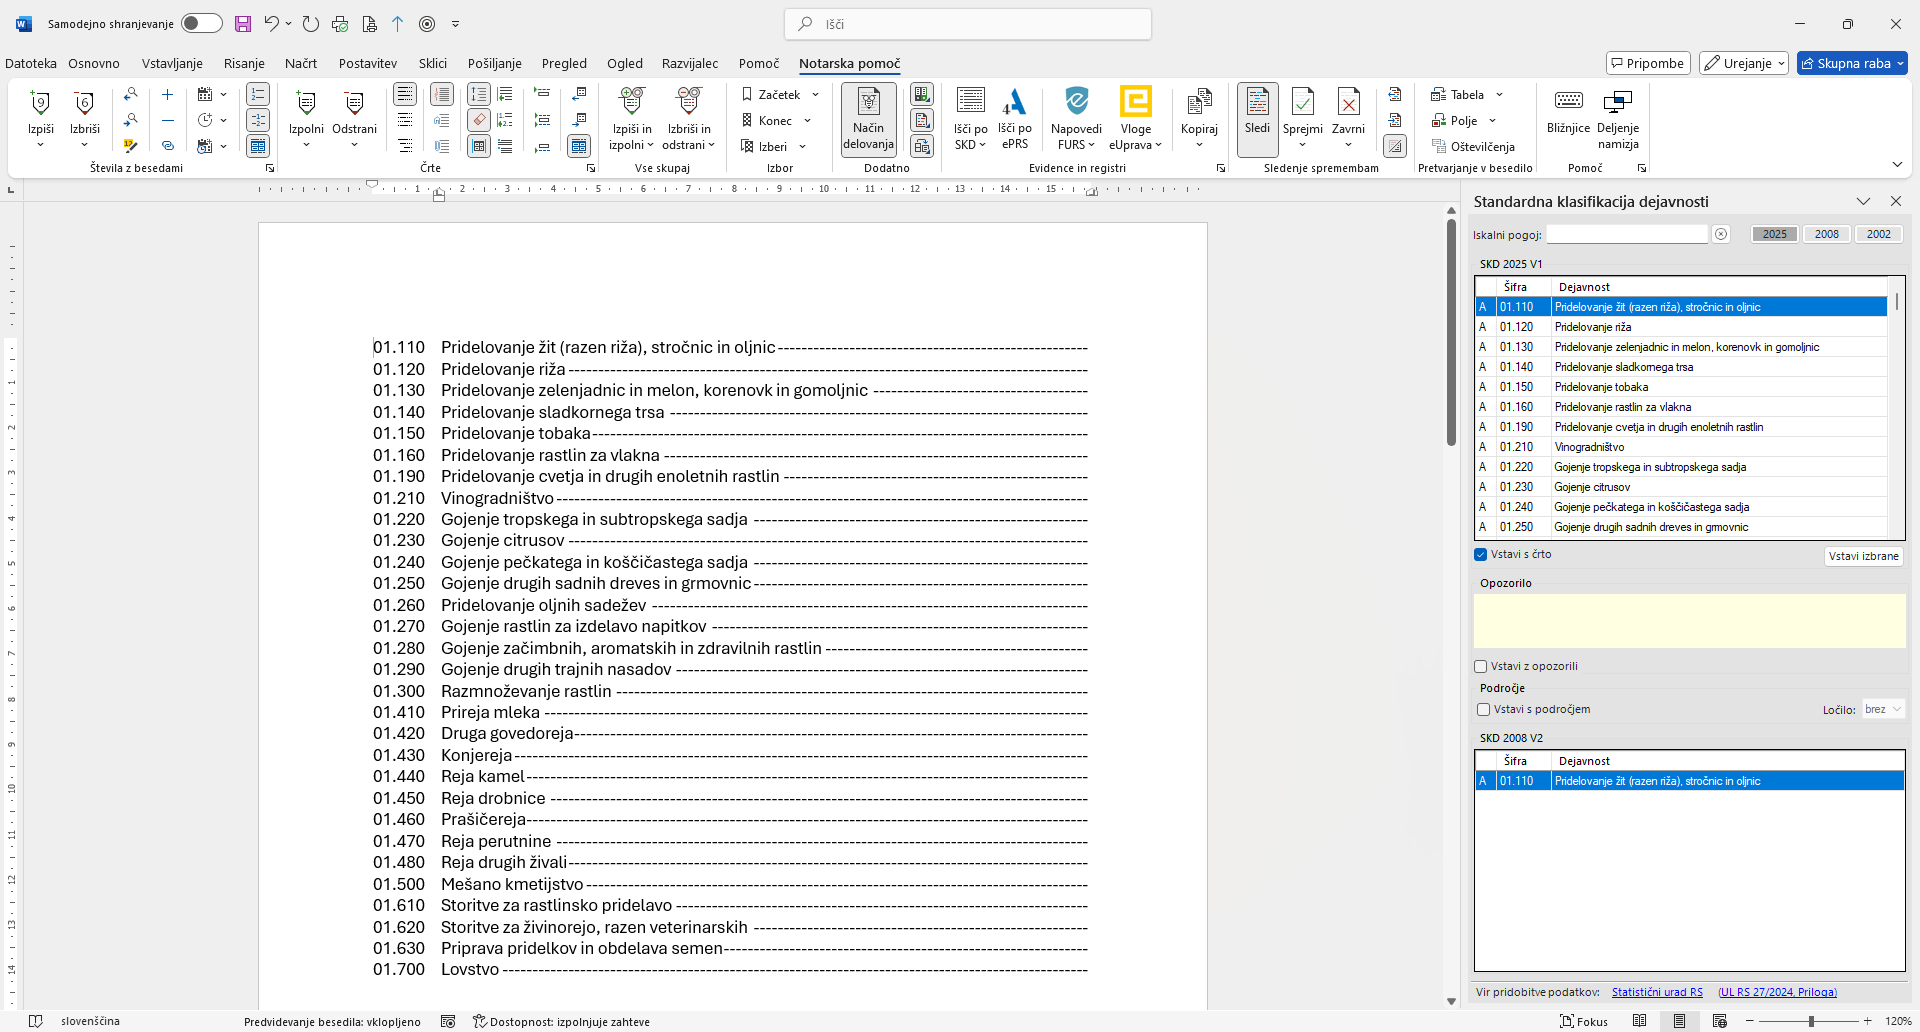This screenshot has height=1032, width=1920.
Task: Expand the Urejanje mode dropdown
Action: [1781, 64]
